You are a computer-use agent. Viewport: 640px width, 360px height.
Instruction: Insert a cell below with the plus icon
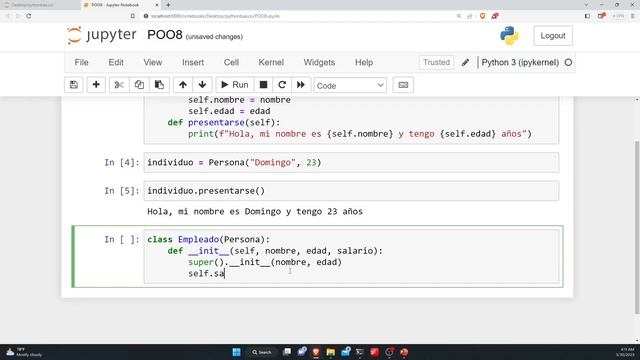pyautogui.click(x=96, y=85)
